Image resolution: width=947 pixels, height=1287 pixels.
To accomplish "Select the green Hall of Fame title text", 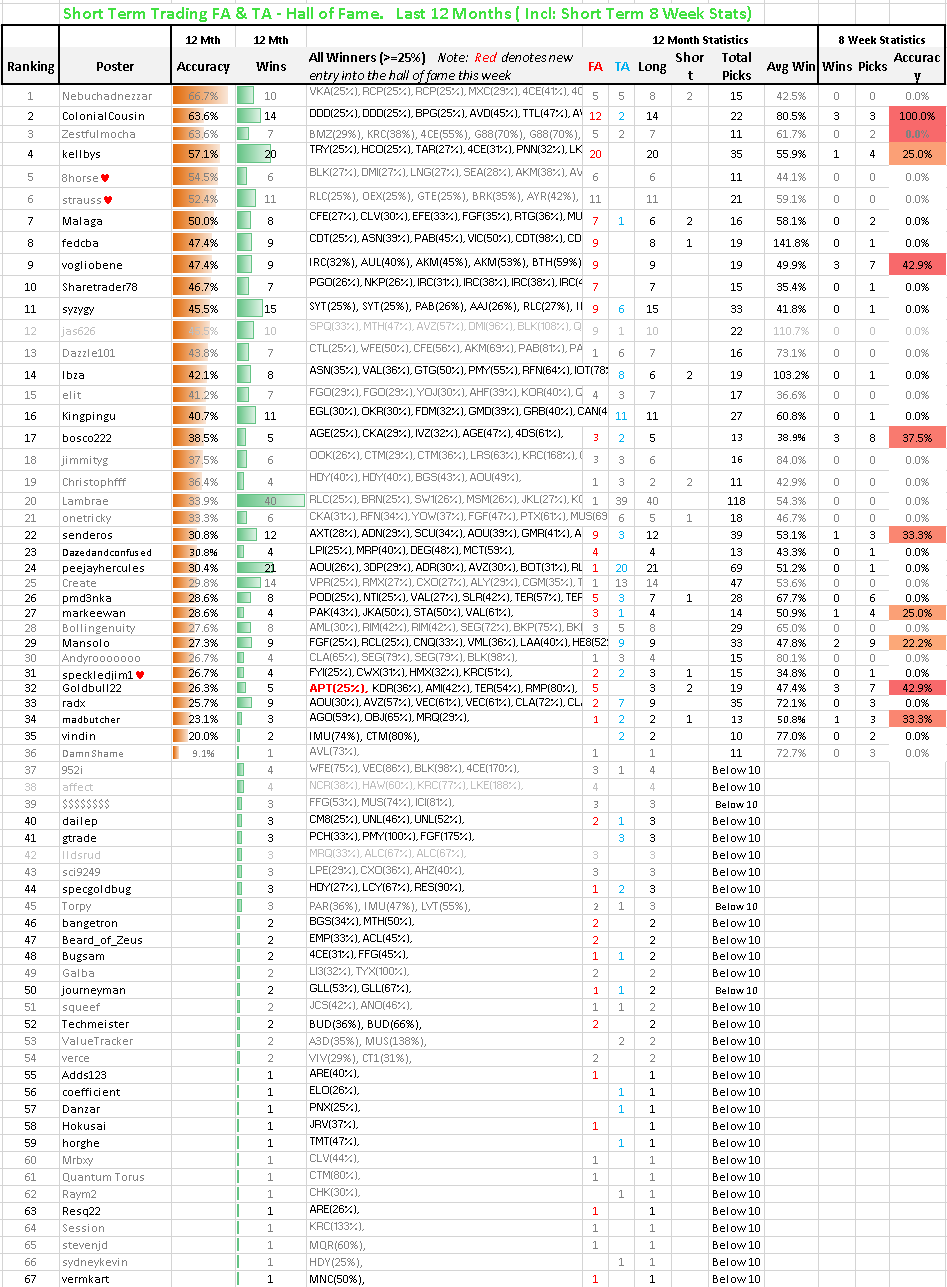I will pos(408,13).
